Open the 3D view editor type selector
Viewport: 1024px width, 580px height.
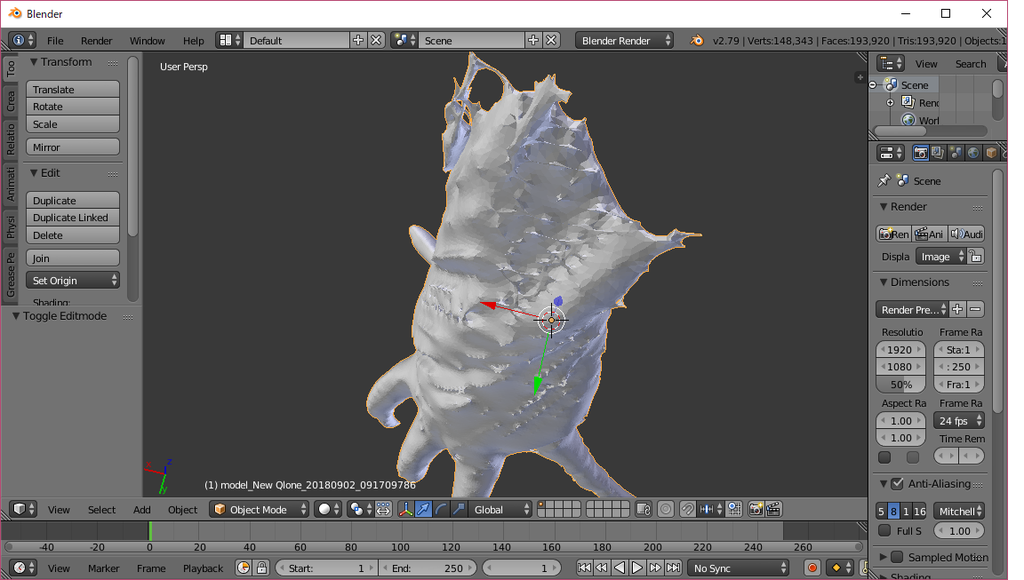(24, 509)
